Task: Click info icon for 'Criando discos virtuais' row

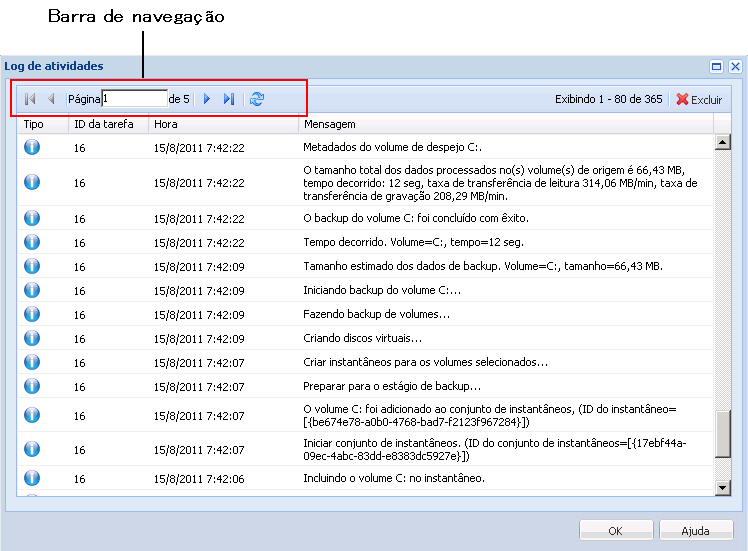Action: pos(32,338)
